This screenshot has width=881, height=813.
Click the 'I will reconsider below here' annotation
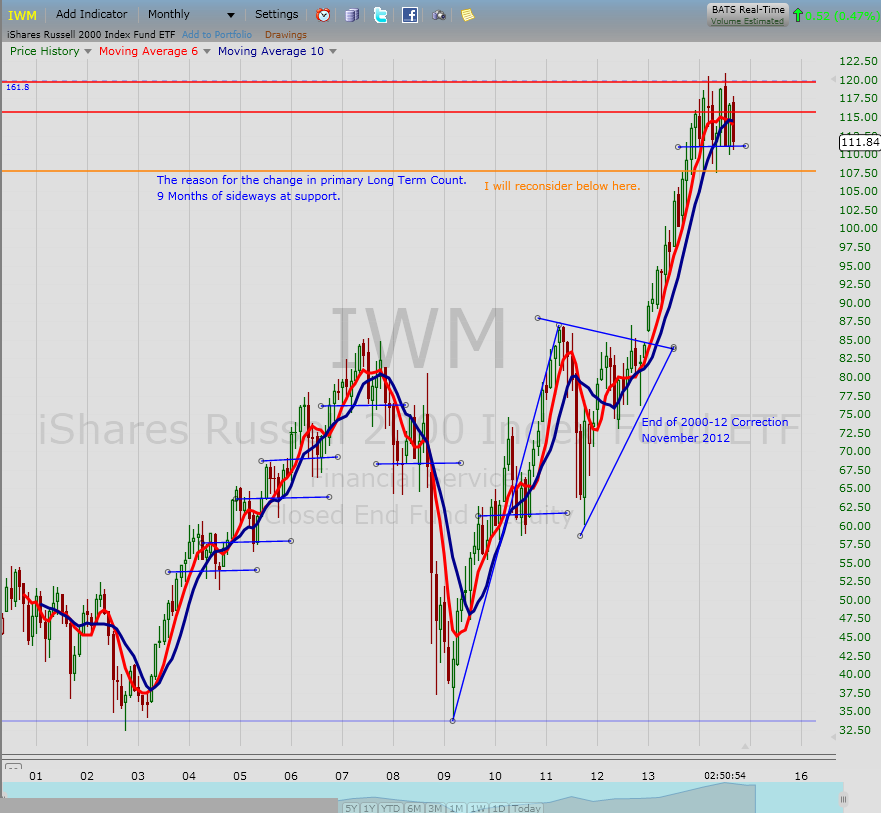[562, 186]
